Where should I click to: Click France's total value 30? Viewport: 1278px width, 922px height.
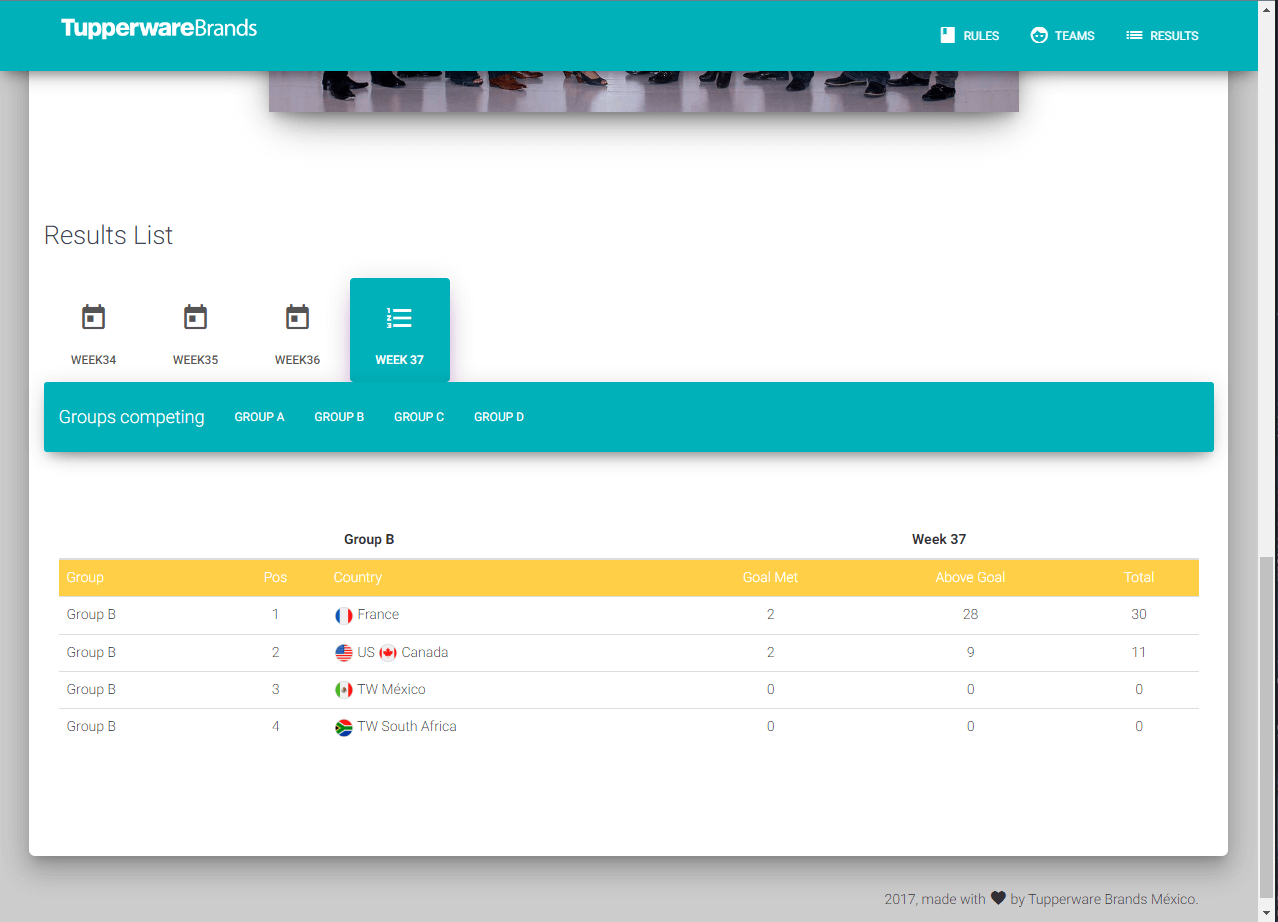(1139, 614)
